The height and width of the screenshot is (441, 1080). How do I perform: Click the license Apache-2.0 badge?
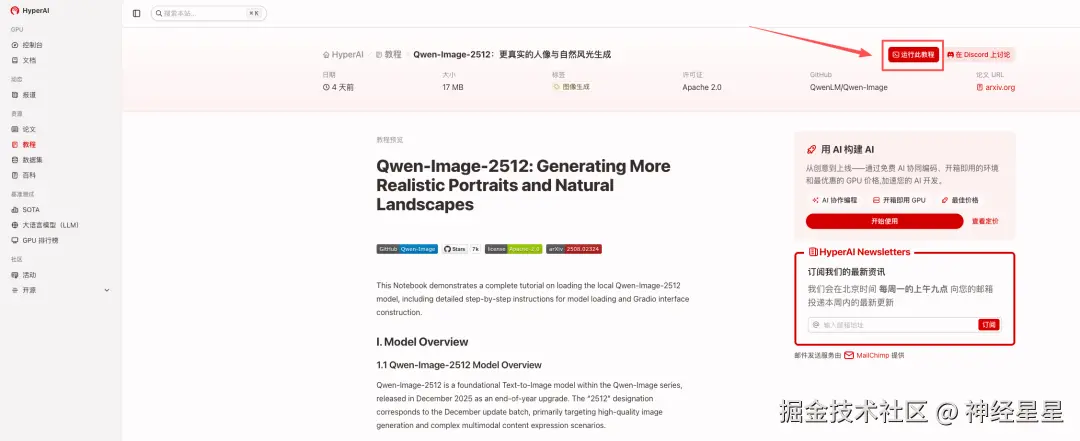[513, 249]
